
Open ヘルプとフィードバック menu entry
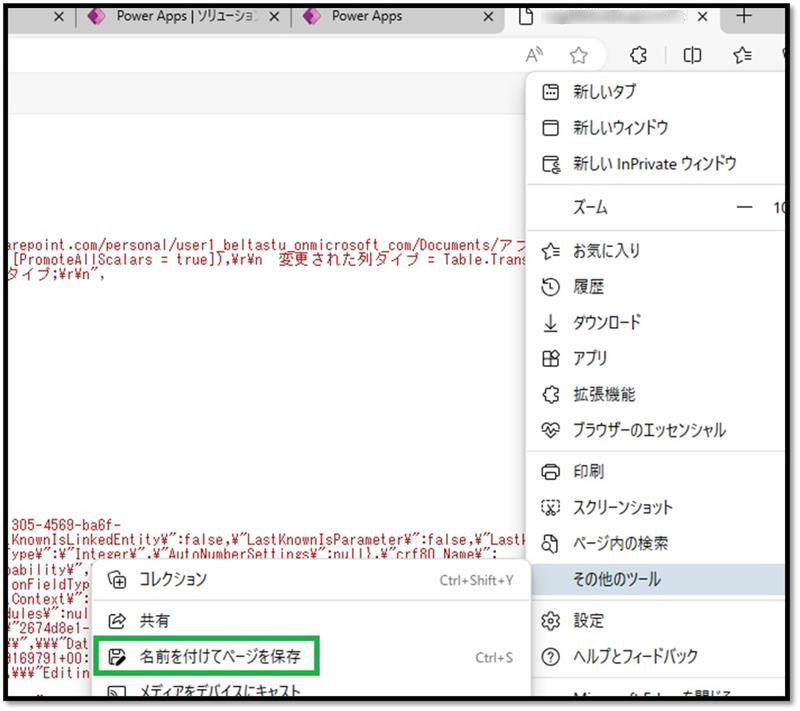tap(656, 656)
